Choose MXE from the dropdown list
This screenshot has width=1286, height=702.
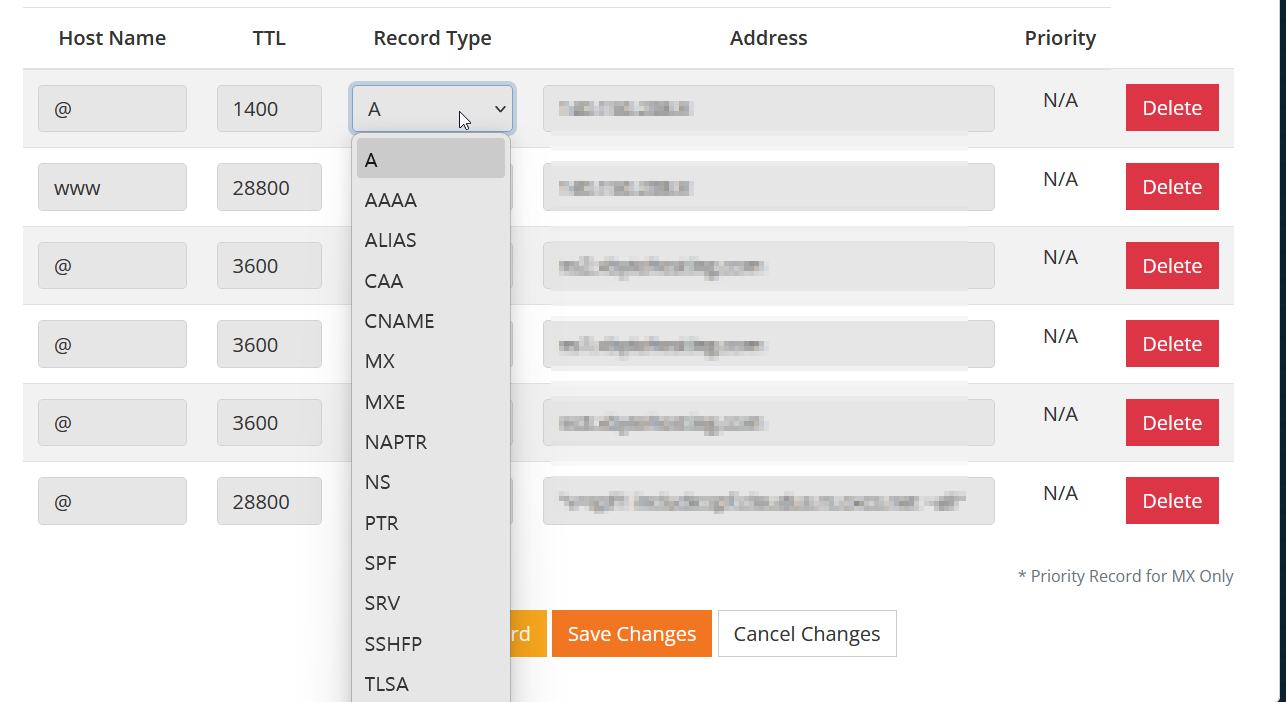coord(385,402)
